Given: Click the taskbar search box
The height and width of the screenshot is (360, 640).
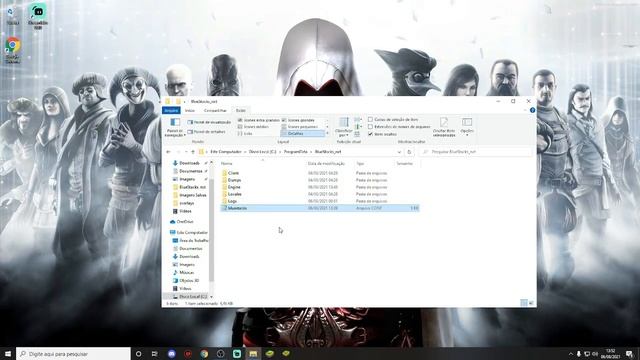Looking at the screenshot, I should point(73,354).
